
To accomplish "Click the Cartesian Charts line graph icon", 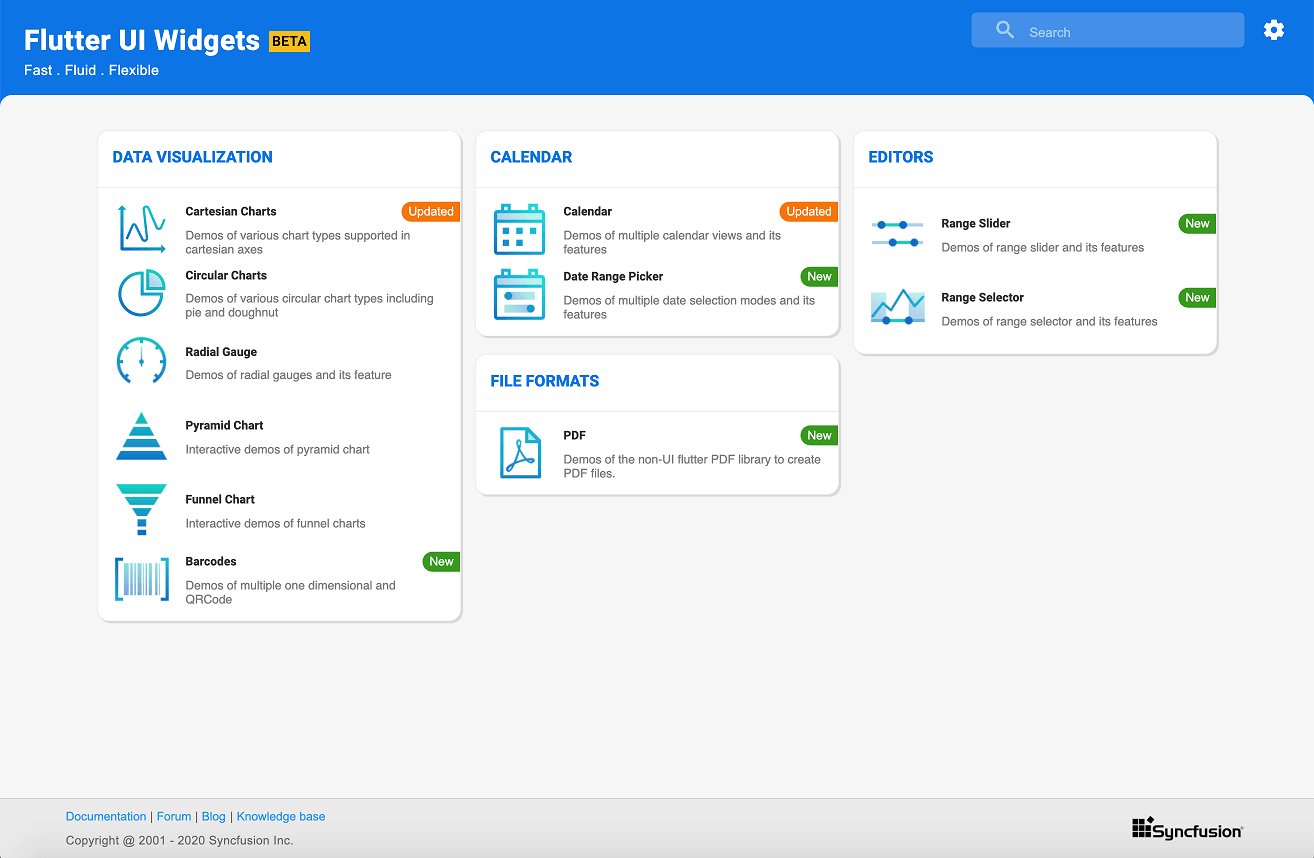I will 141,229.
